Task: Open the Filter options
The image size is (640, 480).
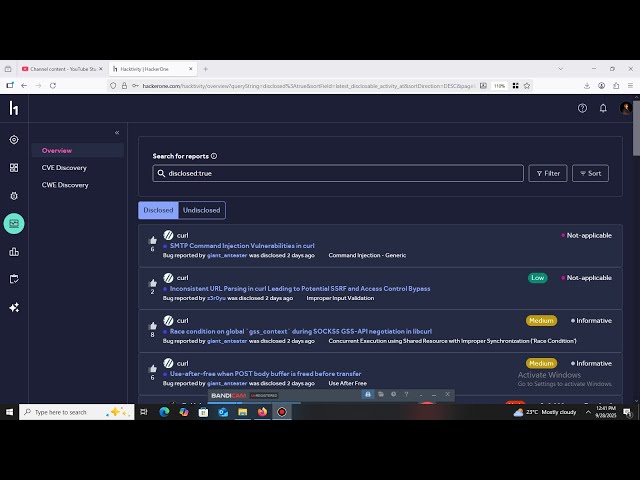Action: tap(548, 173)
